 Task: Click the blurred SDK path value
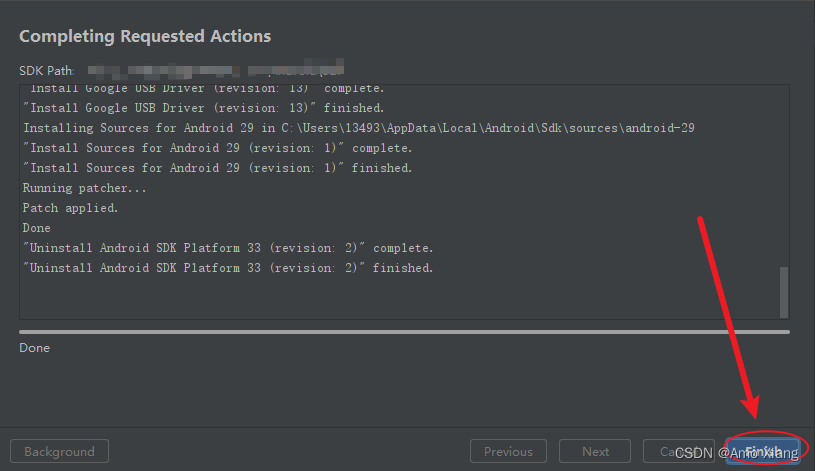tap(215, 71)
